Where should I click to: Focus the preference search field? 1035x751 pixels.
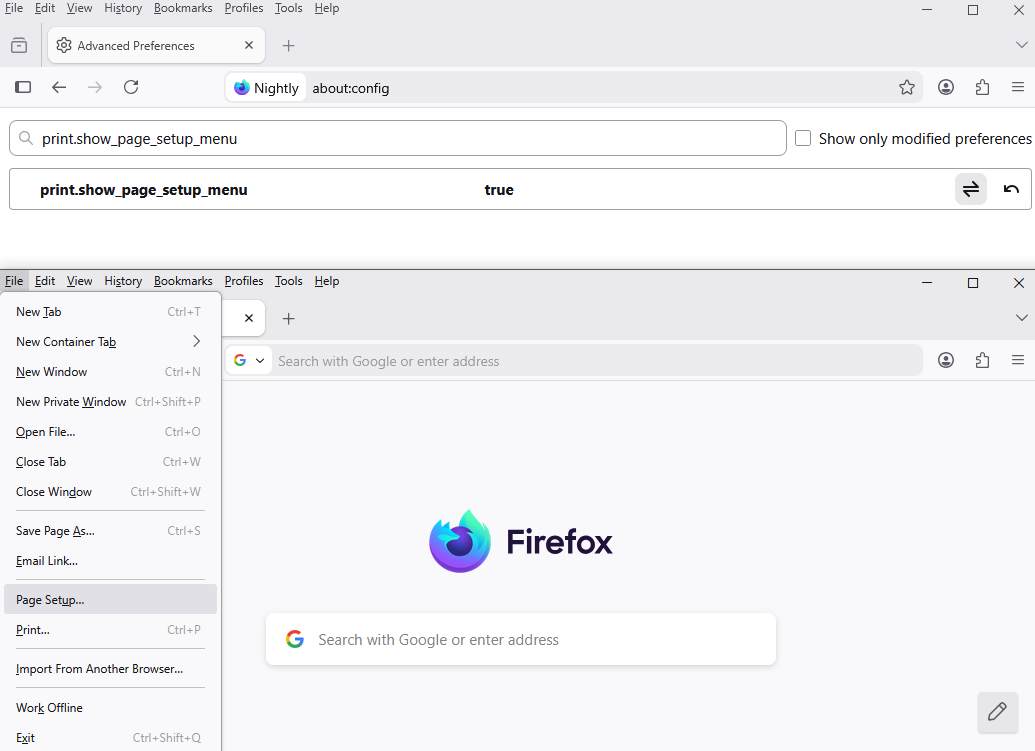pyautogui.click(x=398, y=139)
